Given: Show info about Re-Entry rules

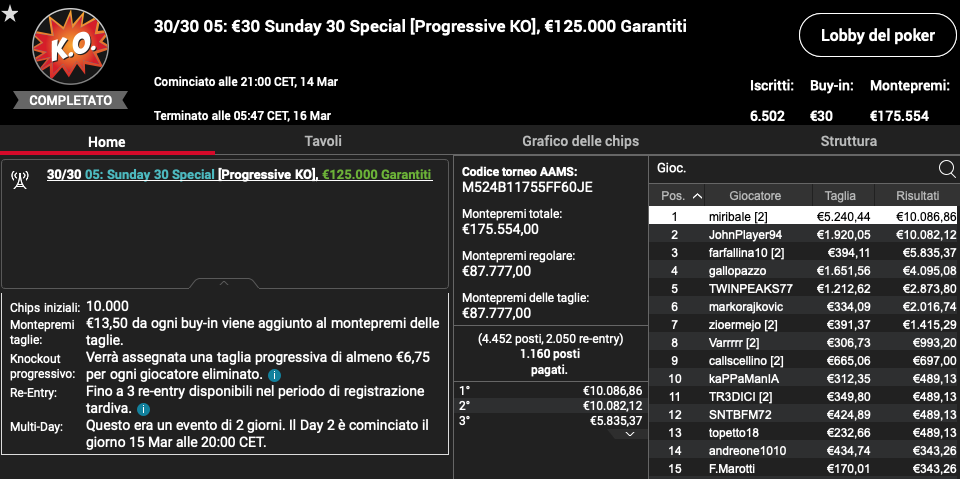Looking at the screenshot, I should click(x=144, y=409).
